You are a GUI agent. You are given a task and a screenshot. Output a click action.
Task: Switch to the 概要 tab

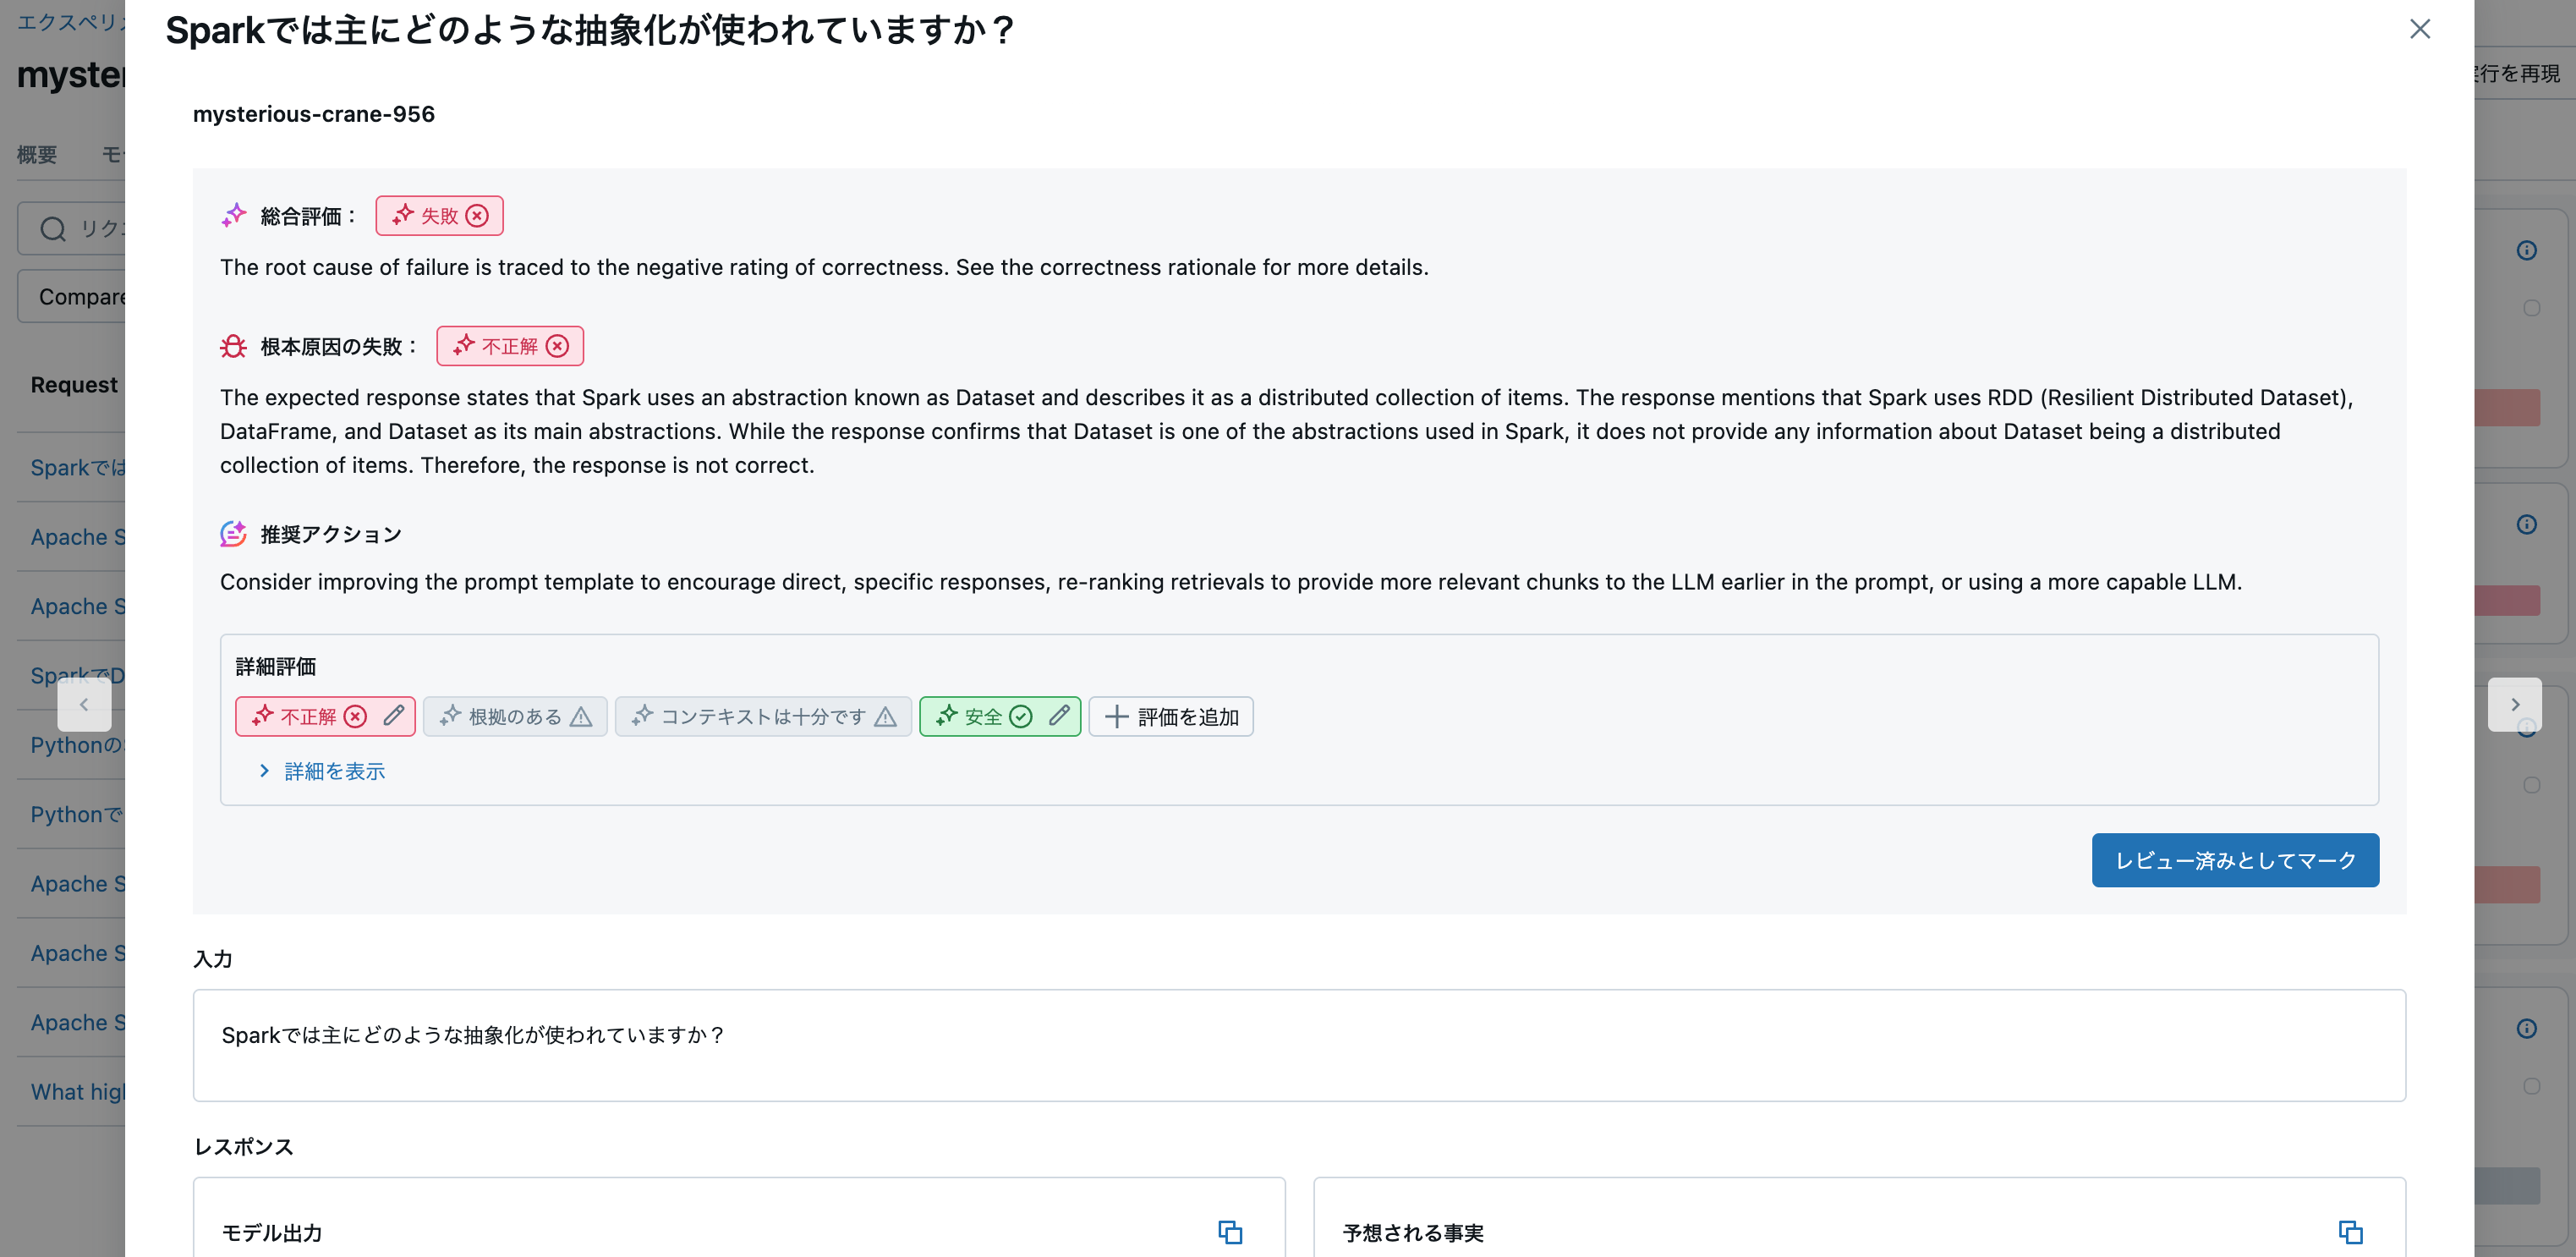pyautogui.click(x=37, y=154)
